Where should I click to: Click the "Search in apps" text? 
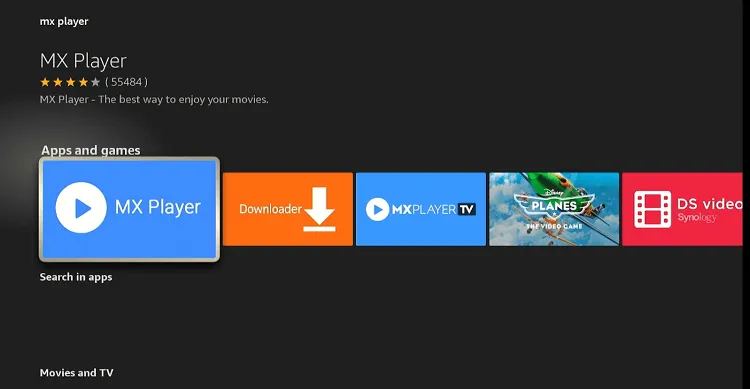click(x=76, y=277)
